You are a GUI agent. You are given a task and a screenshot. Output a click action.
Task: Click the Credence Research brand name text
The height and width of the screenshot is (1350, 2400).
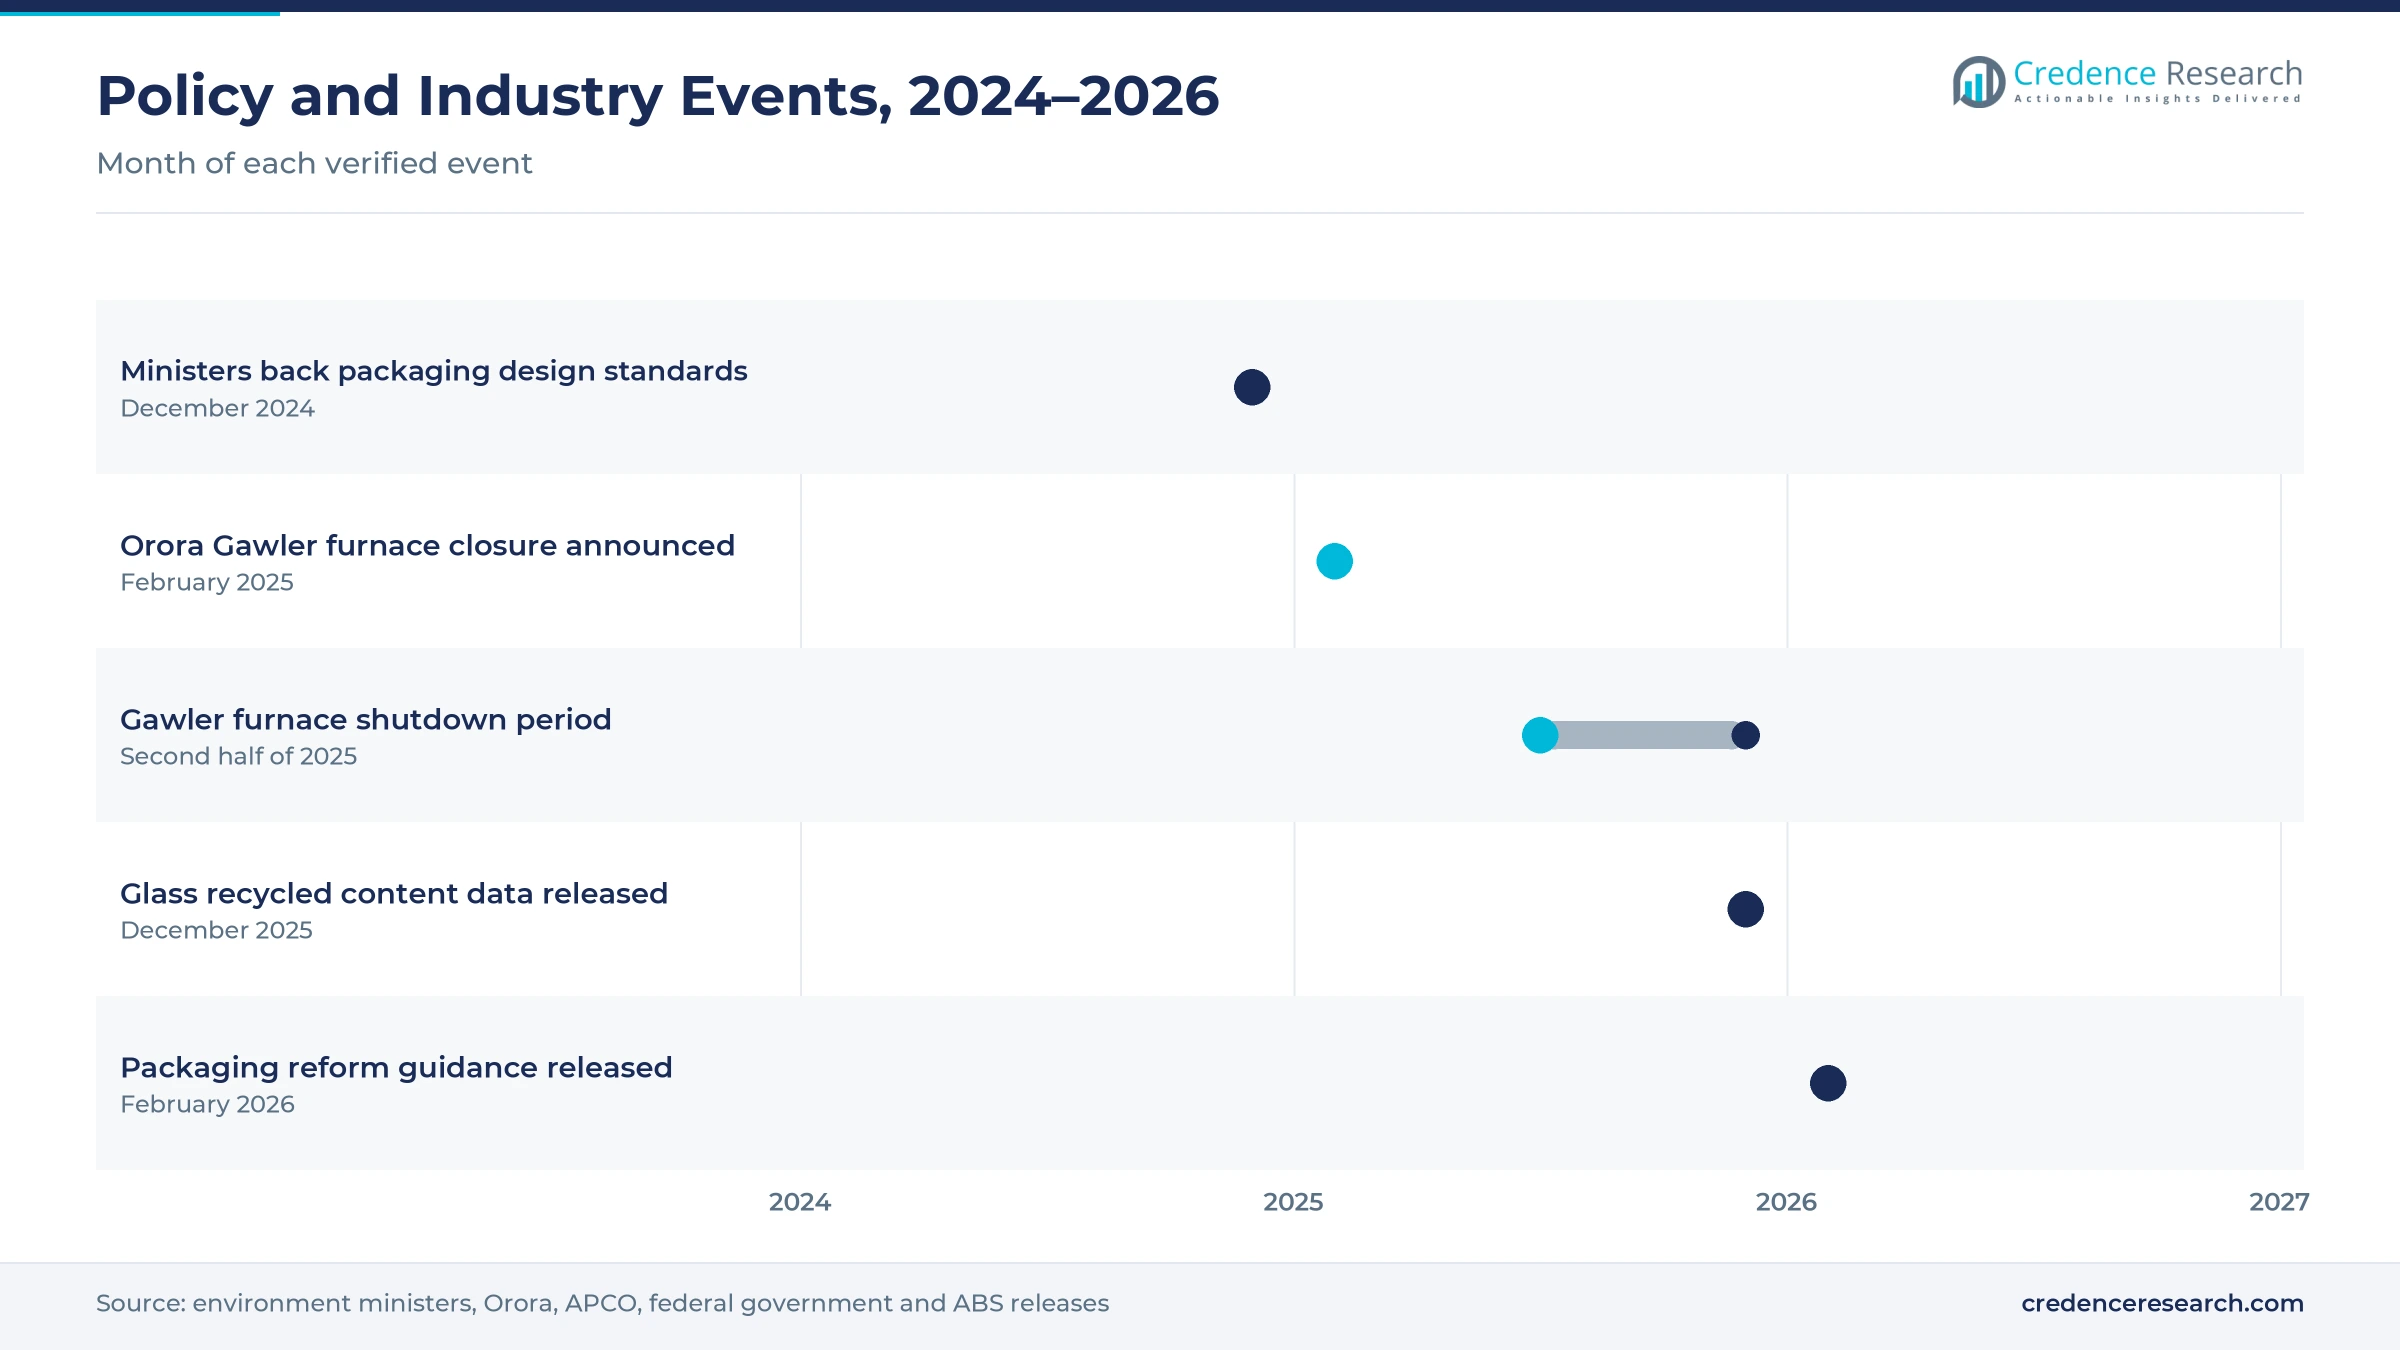(2157, 73)
